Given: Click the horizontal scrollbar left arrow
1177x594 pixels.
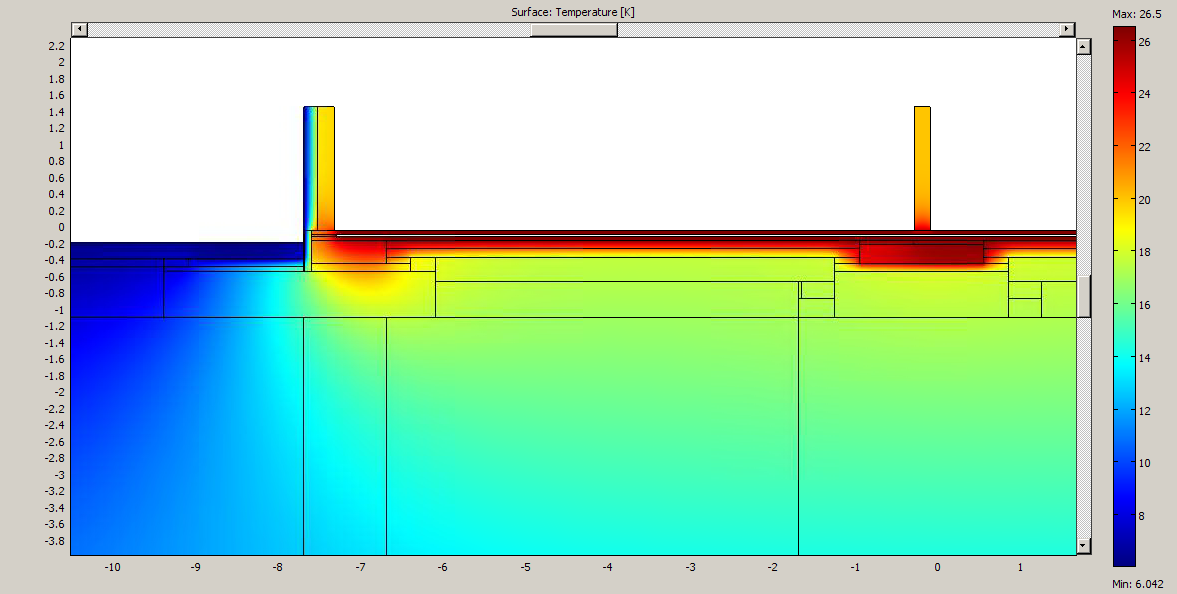Looking at the screenshot, I should coord(80,29).
